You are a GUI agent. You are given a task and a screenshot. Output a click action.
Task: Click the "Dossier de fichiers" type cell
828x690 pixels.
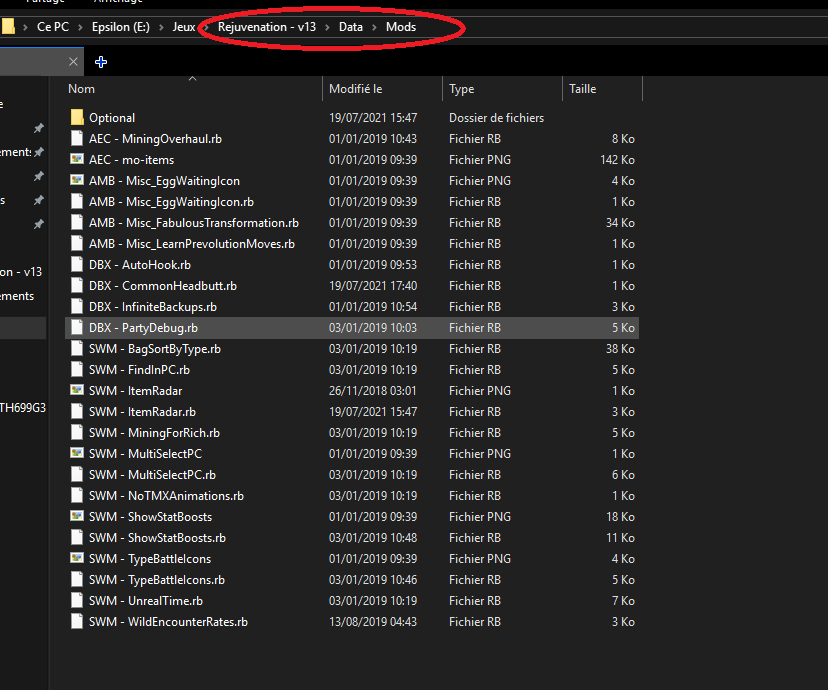pos(496,118)
